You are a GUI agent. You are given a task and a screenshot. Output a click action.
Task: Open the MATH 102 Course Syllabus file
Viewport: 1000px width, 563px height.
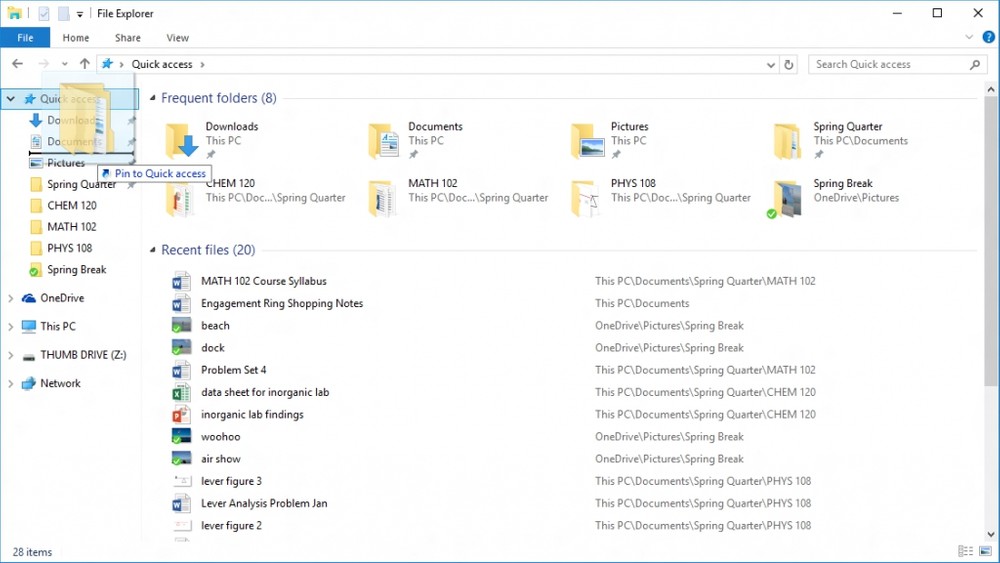point(263,281)
